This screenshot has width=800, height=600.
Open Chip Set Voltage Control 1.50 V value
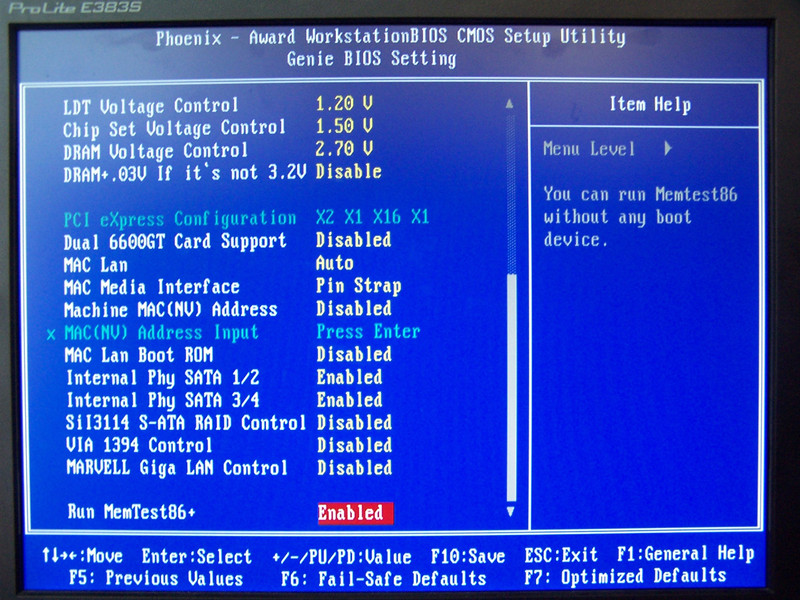click(x=344, y=126)
